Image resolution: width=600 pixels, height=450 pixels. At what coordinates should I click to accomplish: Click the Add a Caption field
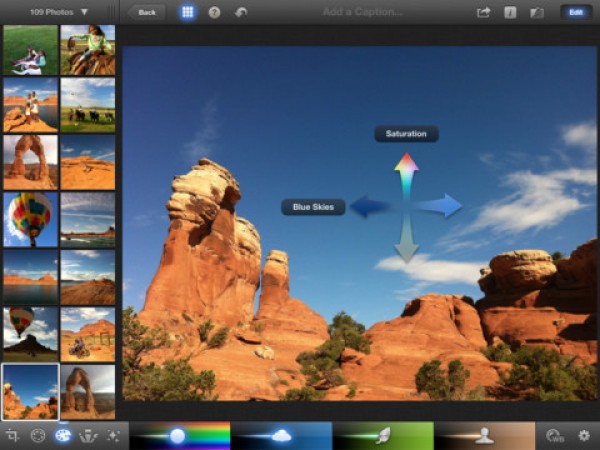(x=363, y=12)
